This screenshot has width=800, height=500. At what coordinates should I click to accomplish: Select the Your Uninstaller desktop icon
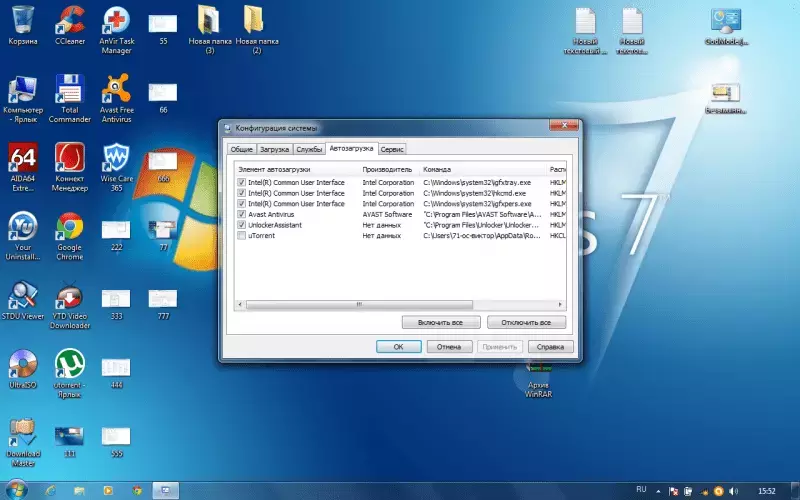click(x=23, y=236)
